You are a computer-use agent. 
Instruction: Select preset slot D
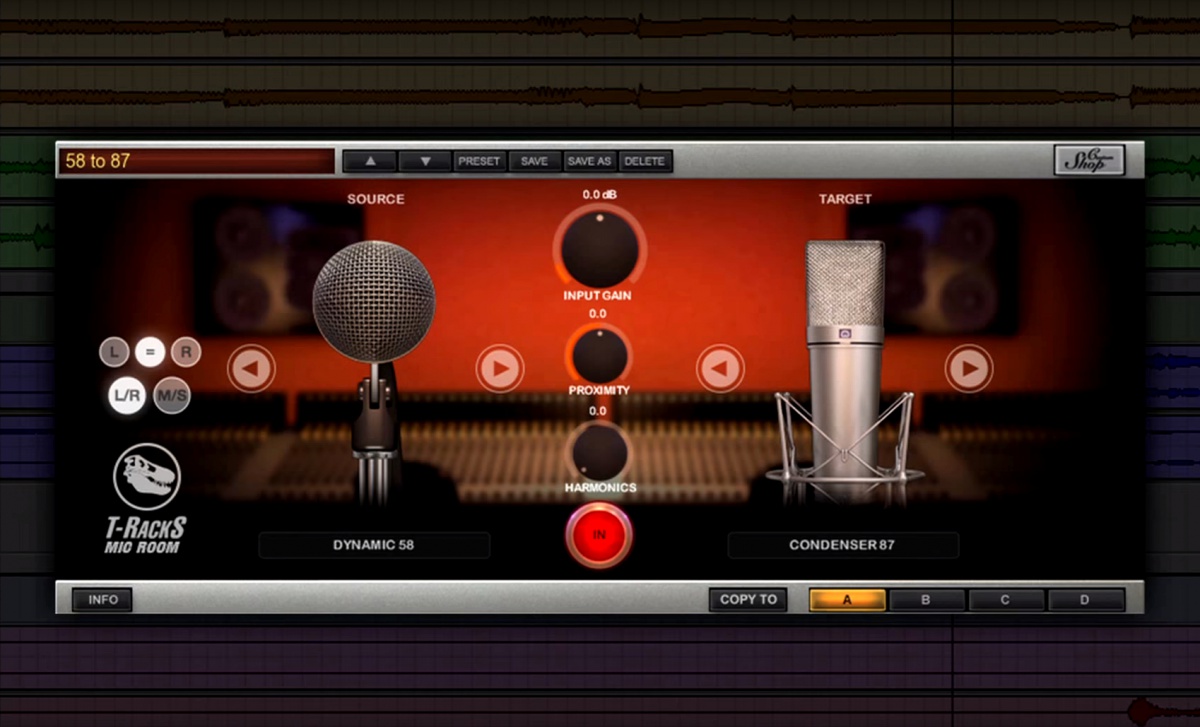[x=1086, y=600]
